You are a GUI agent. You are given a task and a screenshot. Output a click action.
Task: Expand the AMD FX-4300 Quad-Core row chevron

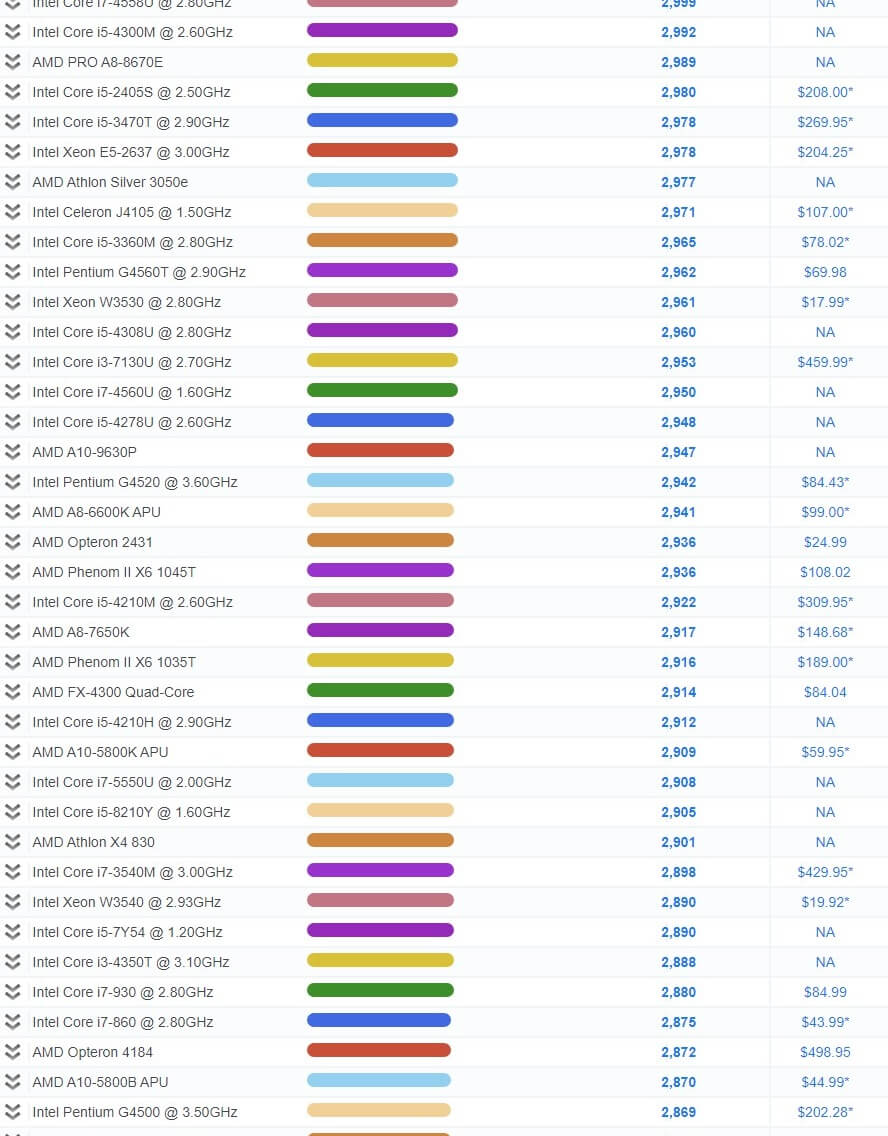[12, 692]
